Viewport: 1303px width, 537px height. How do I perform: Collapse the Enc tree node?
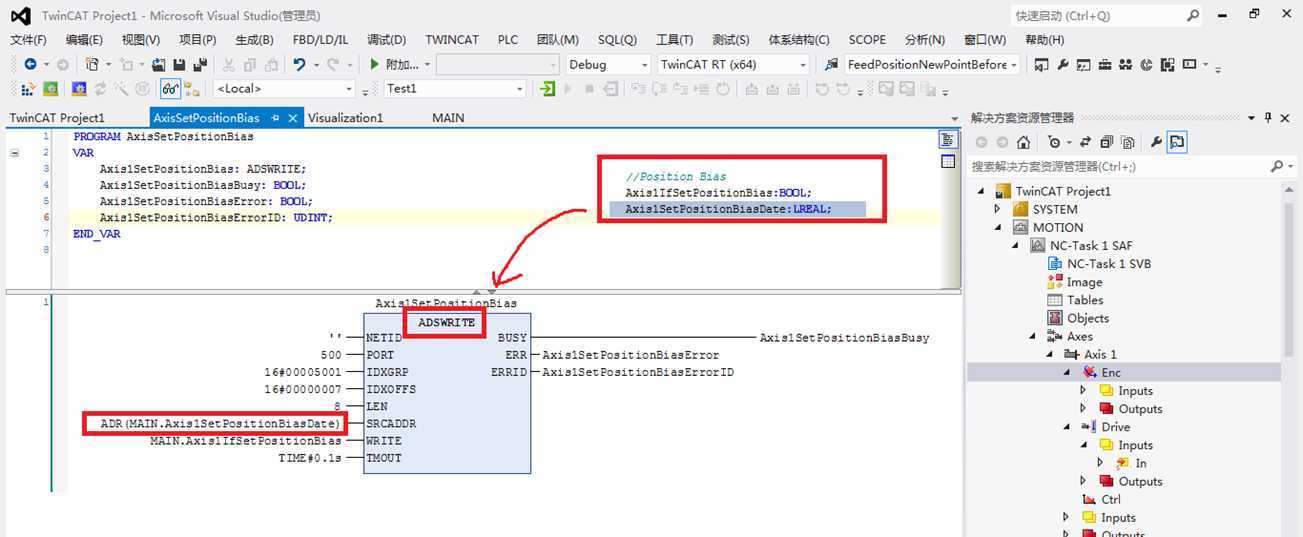(1067, 372)
